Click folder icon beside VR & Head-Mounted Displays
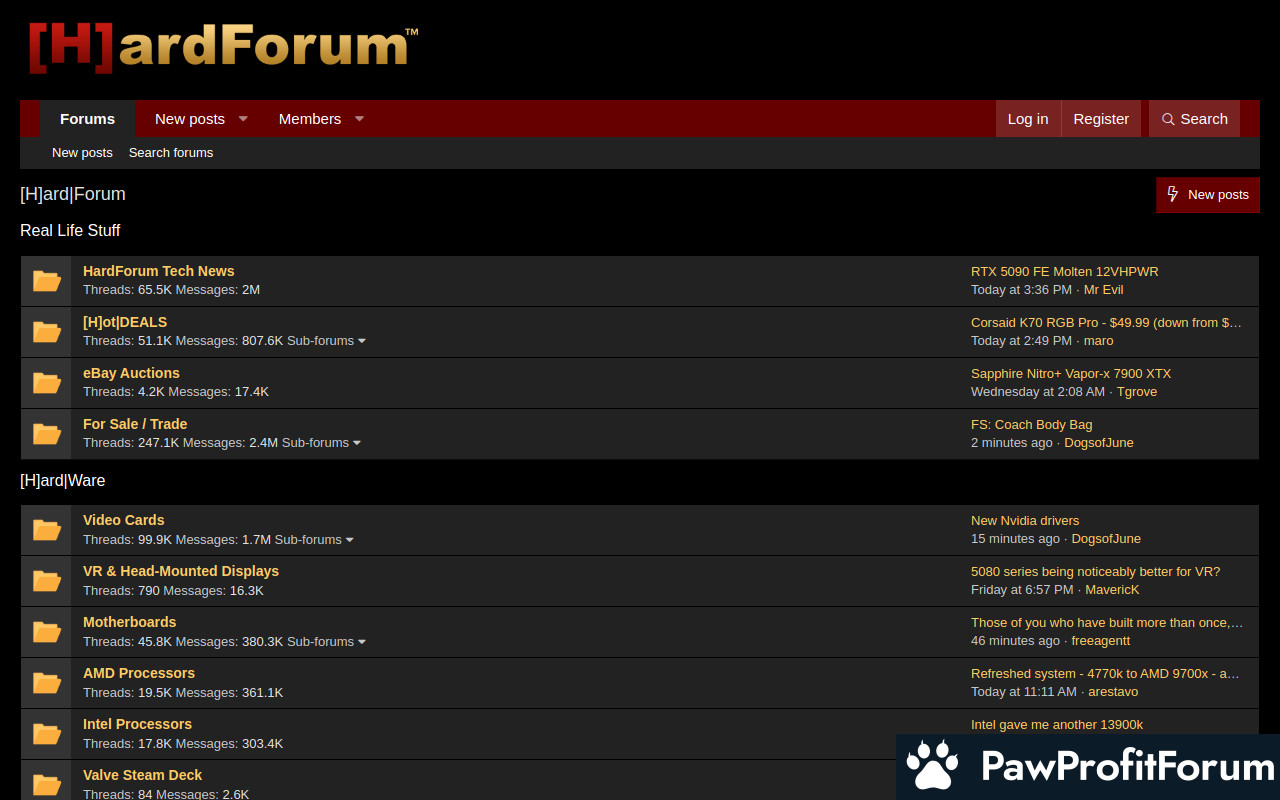 tap(47, 581)
